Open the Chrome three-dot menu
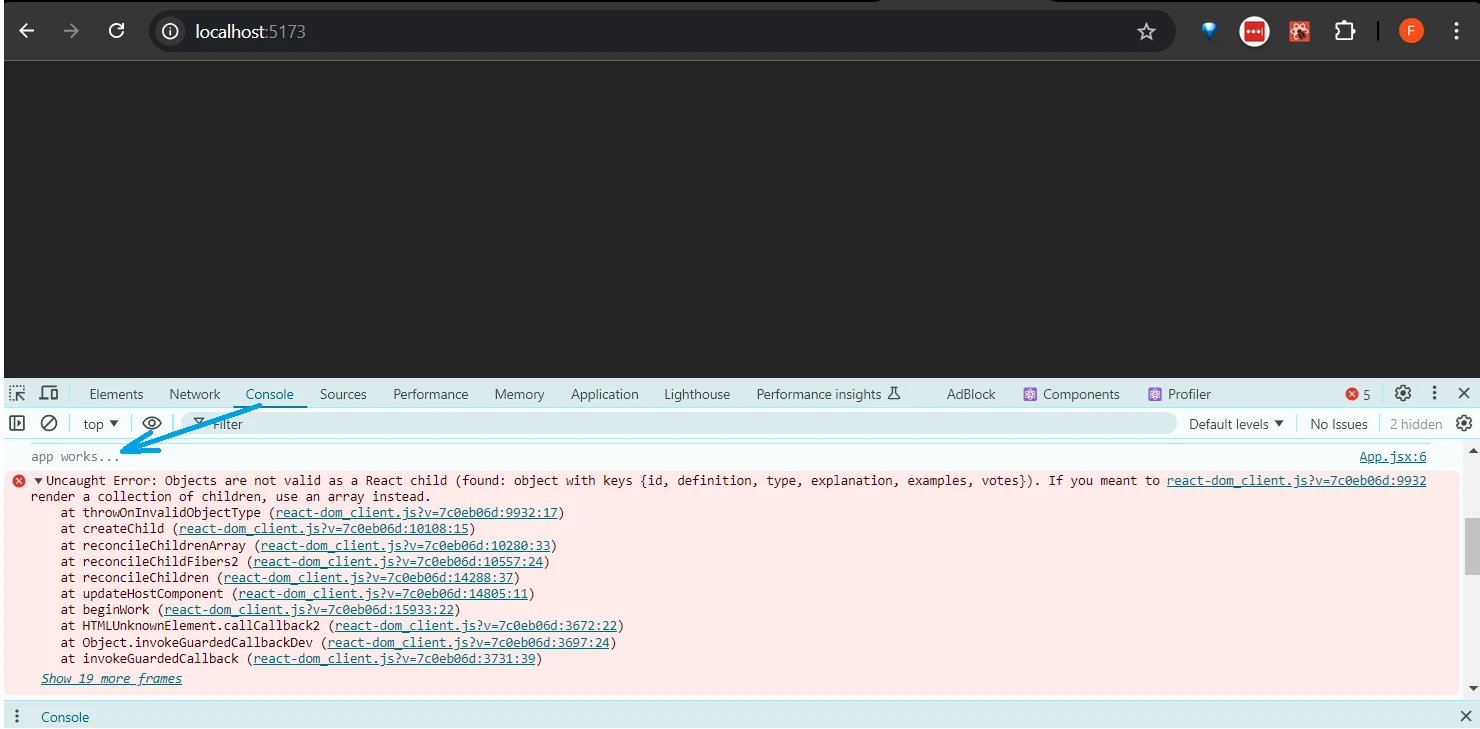 (1456, 31)
